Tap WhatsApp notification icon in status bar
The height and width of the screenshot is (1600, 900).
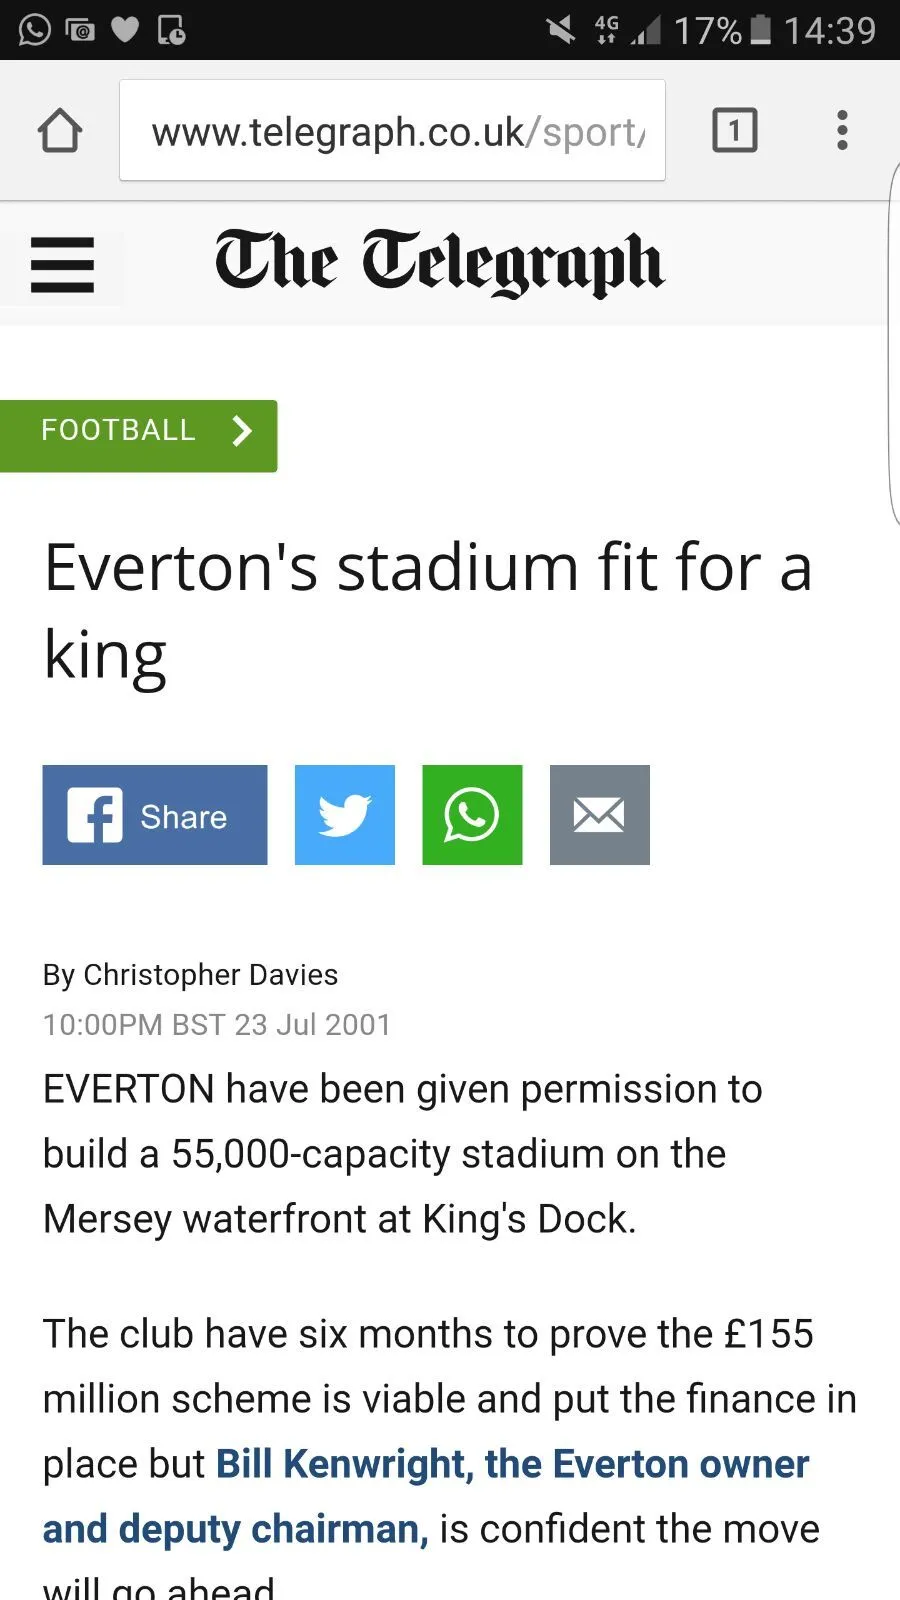coord(34,30)
